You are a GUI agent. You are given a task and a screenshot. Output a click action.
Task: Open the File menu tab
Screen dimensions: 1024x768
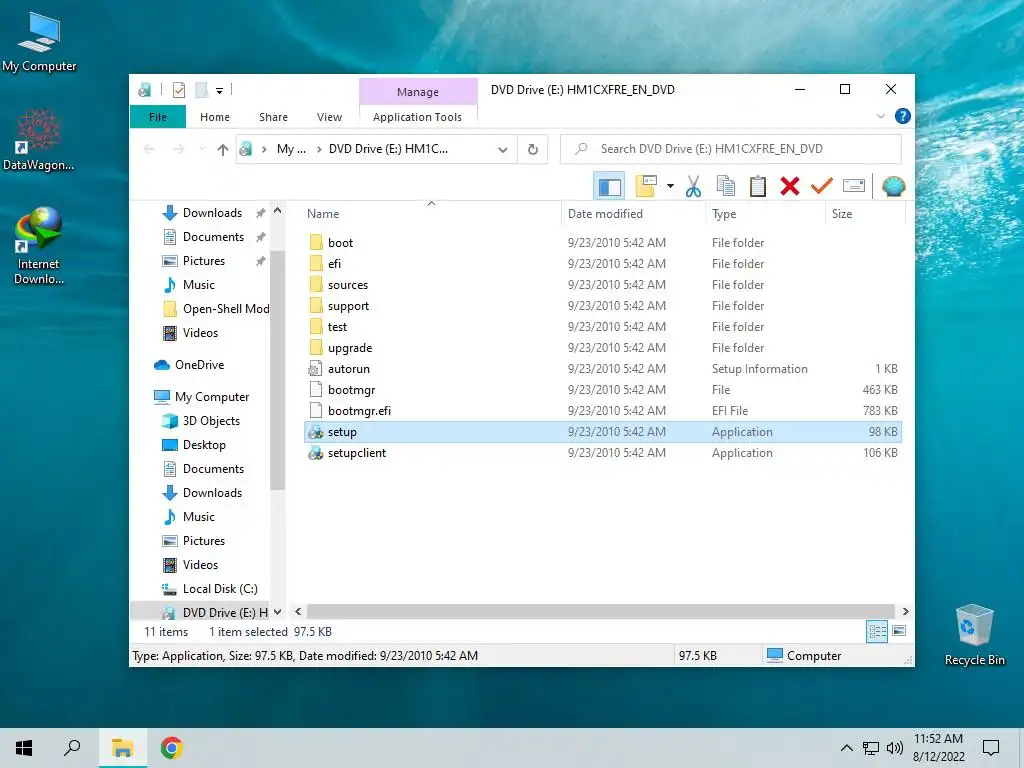tap(158, 117)
